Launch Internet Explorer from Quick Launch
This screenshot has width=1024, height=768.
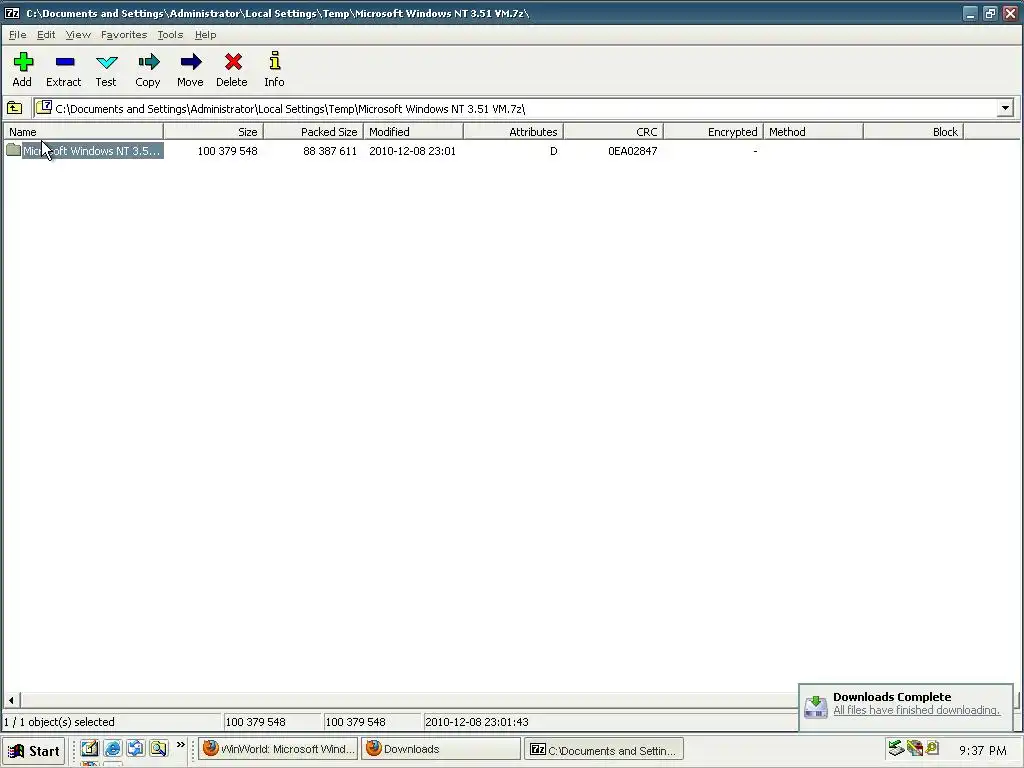point(112,748)
